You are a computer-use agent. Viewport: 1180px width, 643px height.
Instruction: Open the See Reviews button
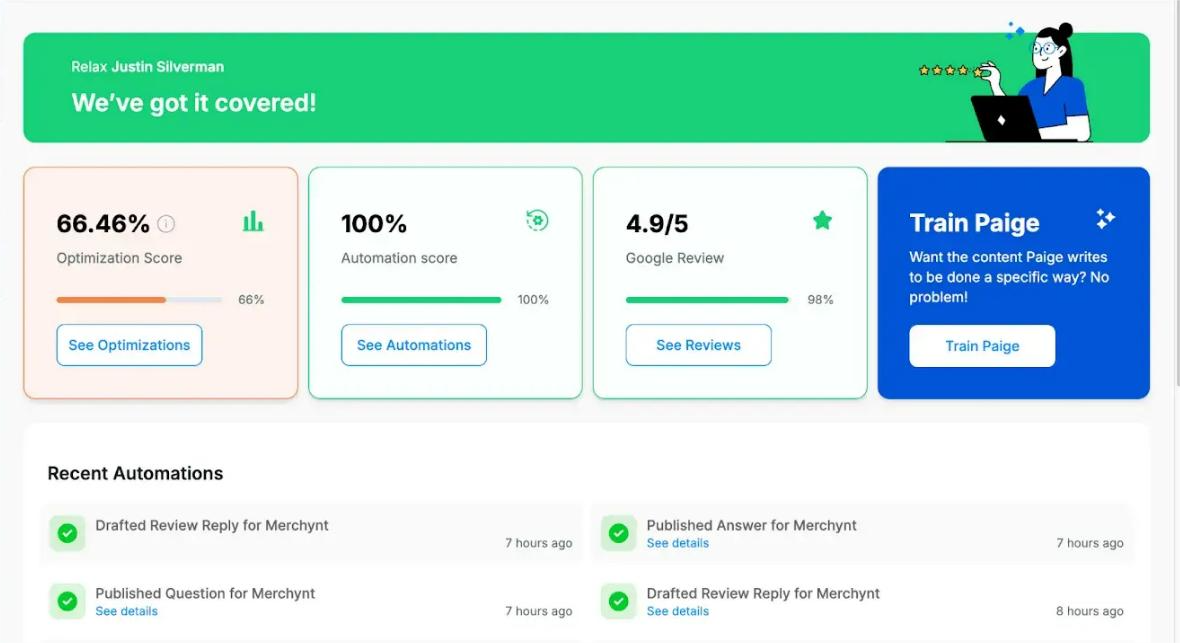tap(698, 345)
